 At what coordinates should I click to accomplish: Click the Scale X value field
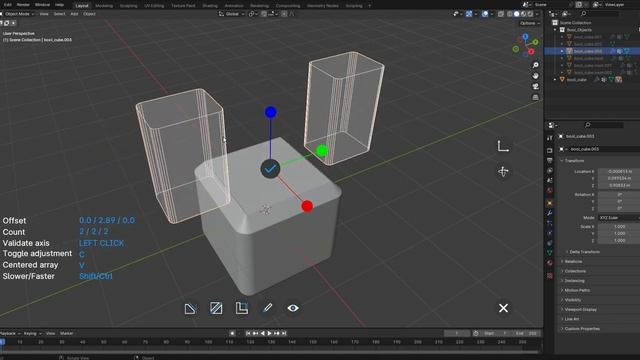(x=619, y=227)
